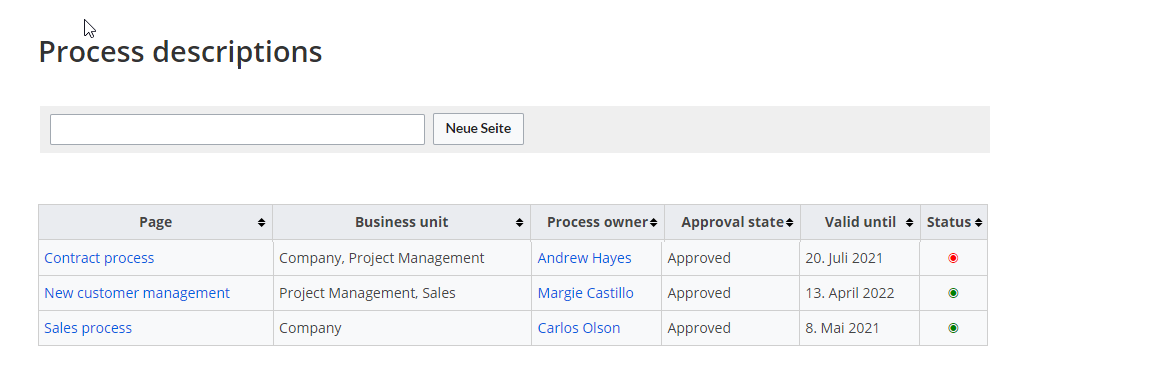1160x388 pixels.
Task: Click the Approval state column header
Action: [x=732, y=222]
